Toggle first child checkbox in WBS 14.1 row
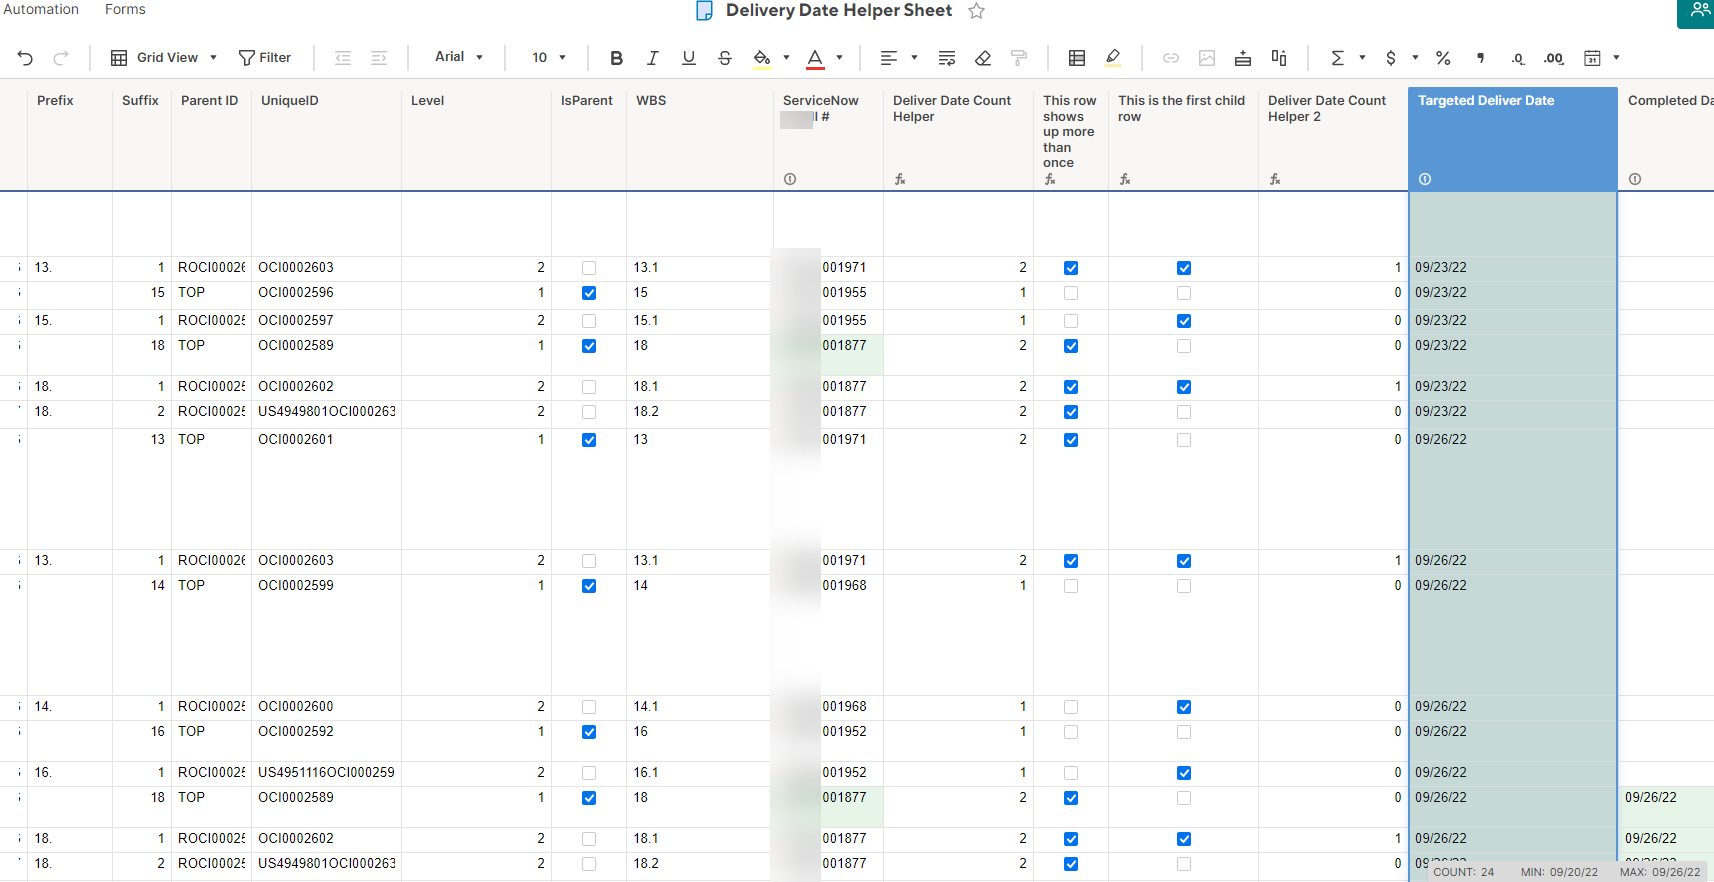 [x=1184, y=708]
